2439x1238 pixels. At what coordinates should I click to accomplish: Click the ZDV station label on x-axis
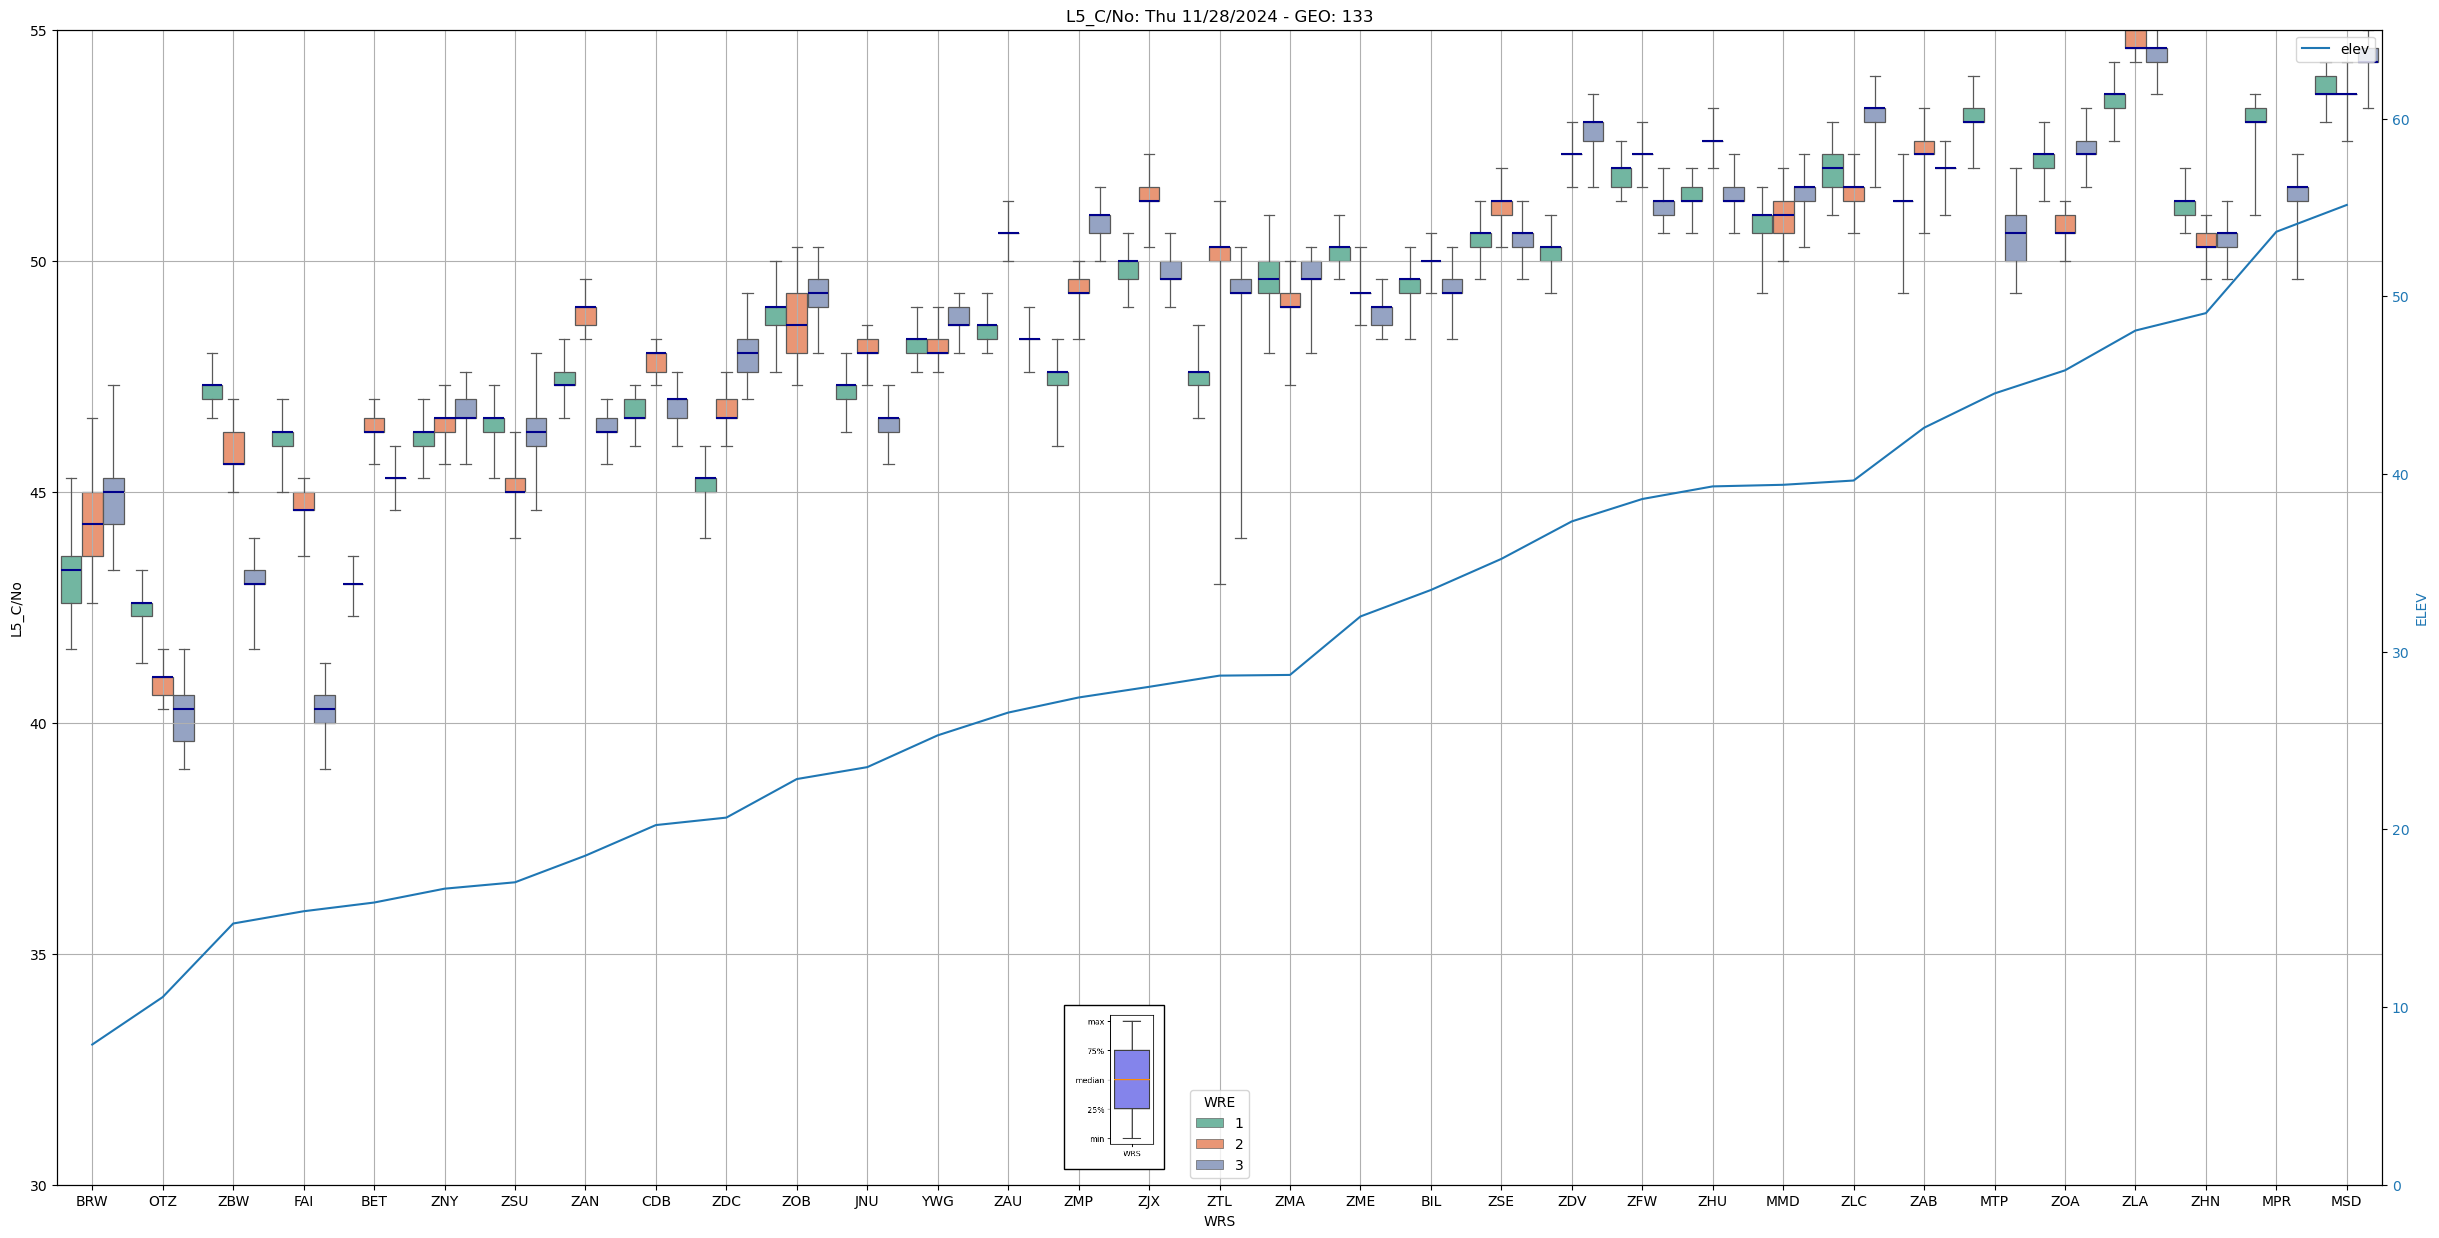point(1571,1201)
